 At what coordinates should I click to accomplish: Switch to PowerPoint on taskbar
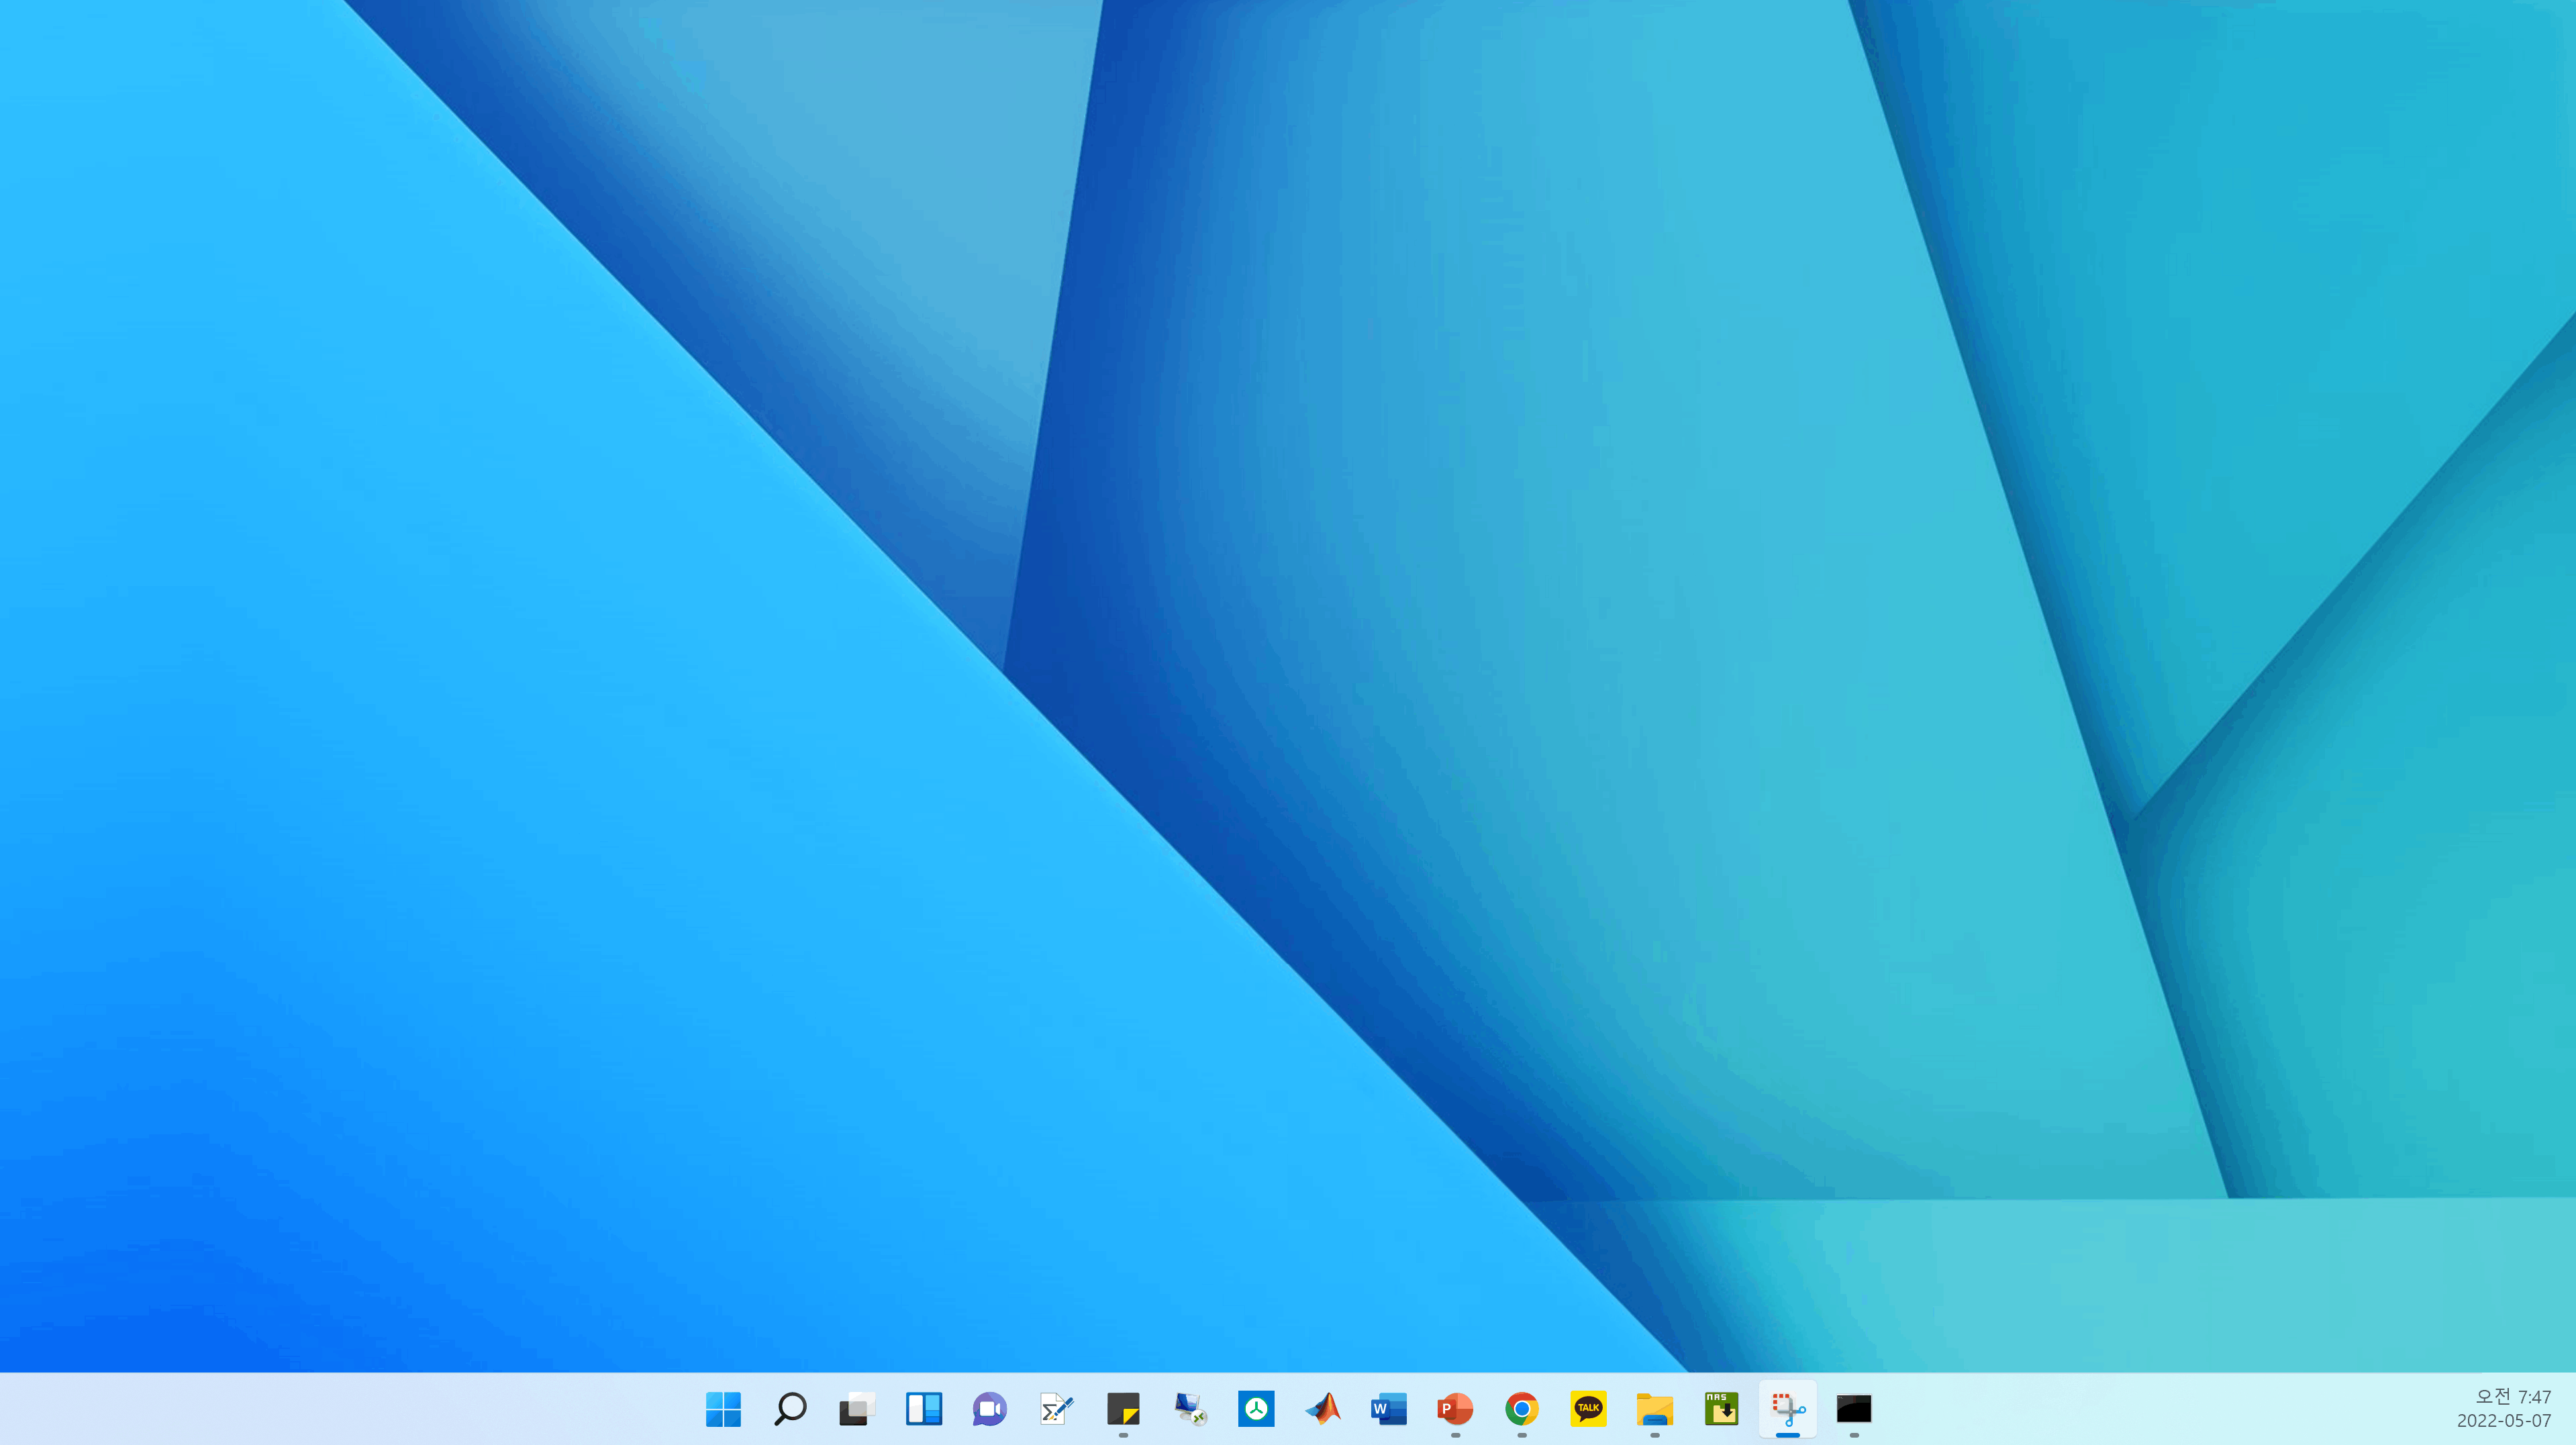point(1455,1409)
